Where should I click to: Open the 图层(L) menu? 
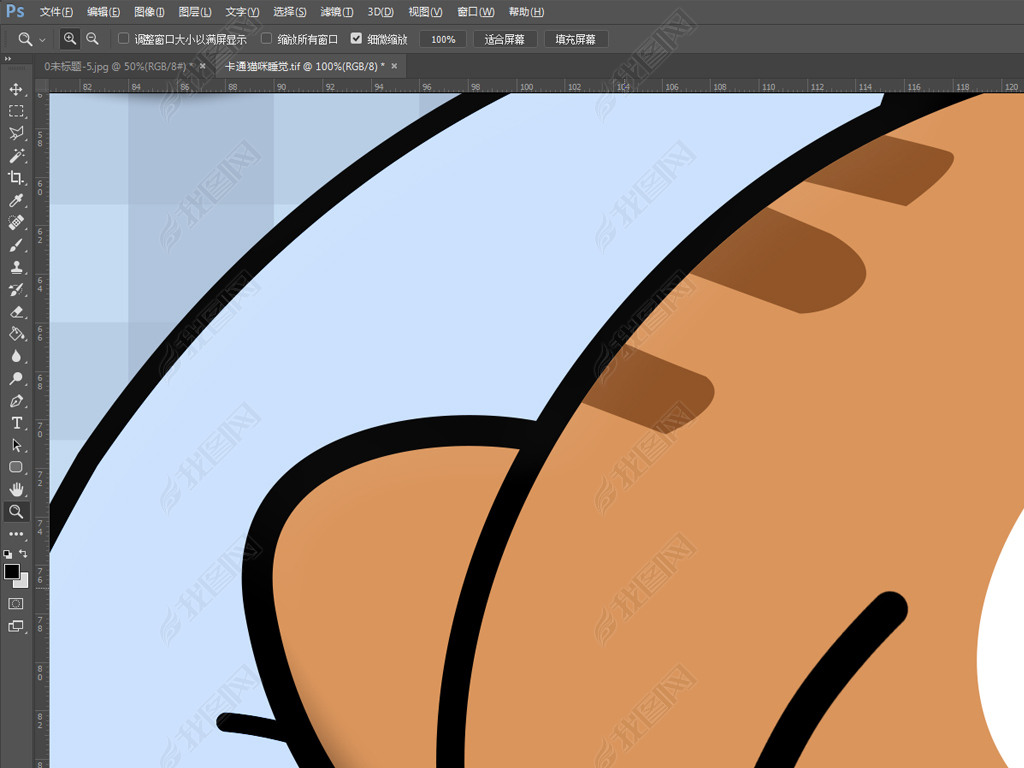coord(195,12)
